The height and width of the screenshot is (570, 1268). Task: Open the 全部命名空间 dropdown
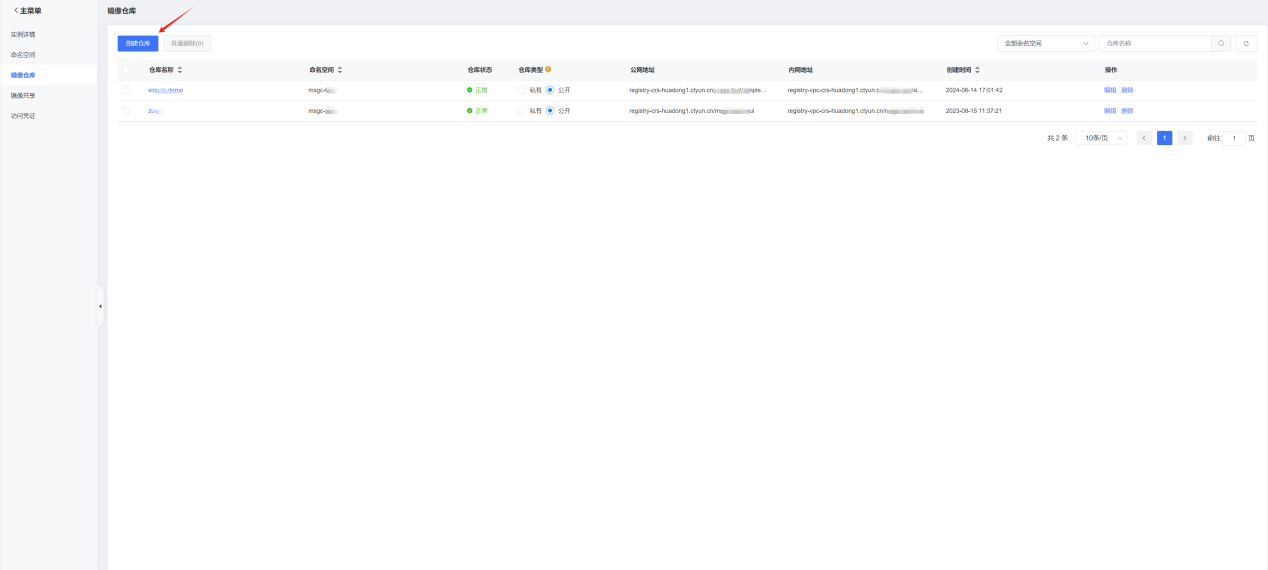tap(1045, 43)
